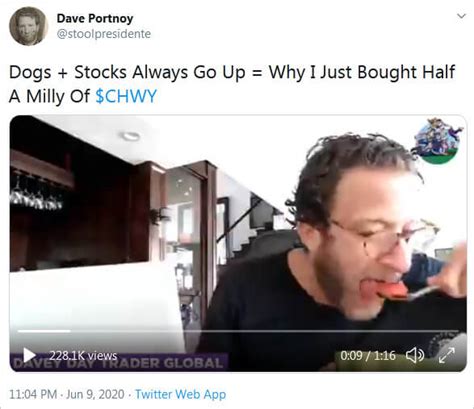Seek along the video progress bar

(x=238, y=331)
